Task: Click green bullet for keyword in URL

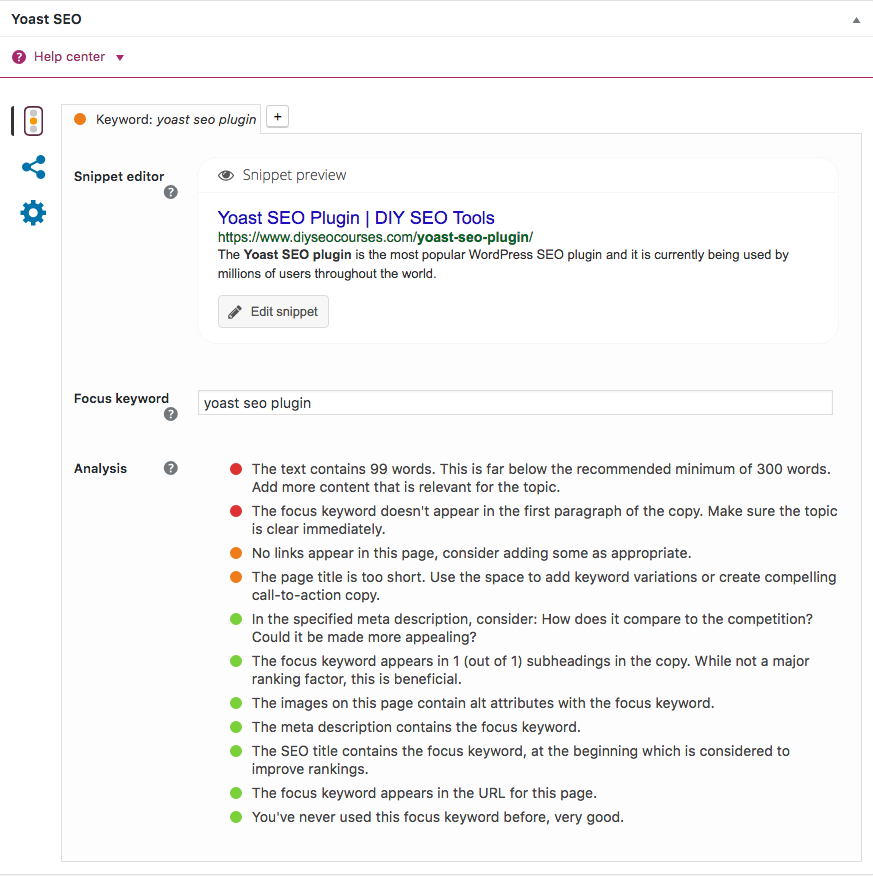Action: pyautogui.click(x=236, y=793)
